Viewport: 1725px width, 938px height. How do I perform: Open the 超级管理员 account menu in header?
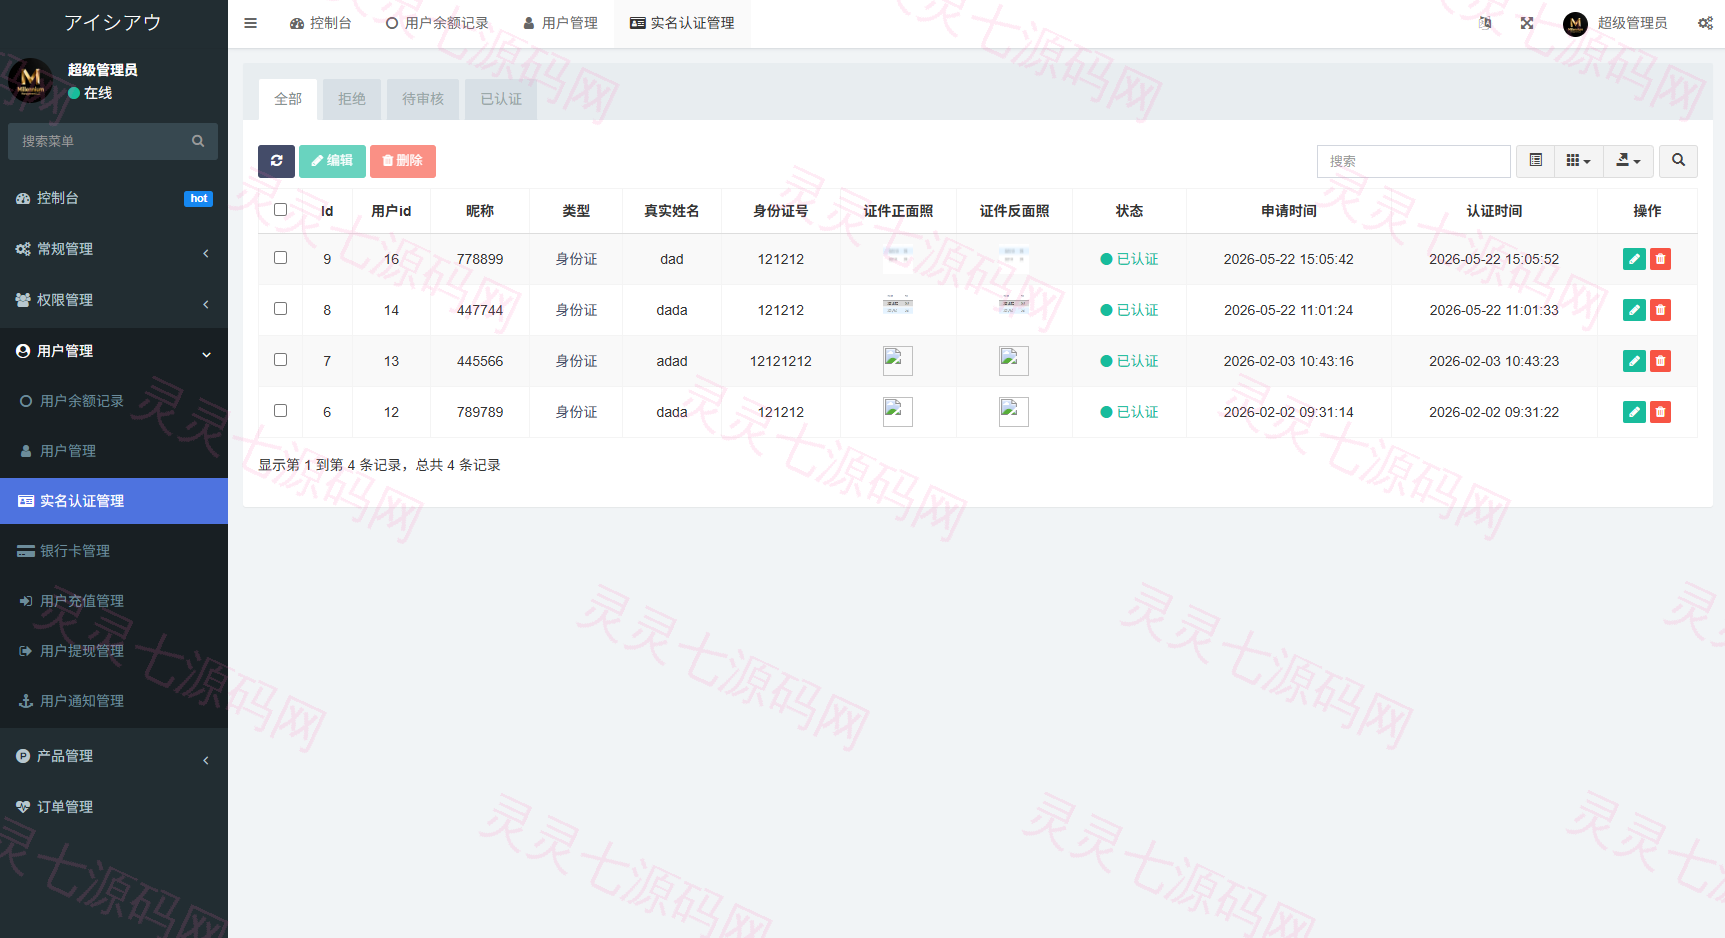pos(1616,23)
